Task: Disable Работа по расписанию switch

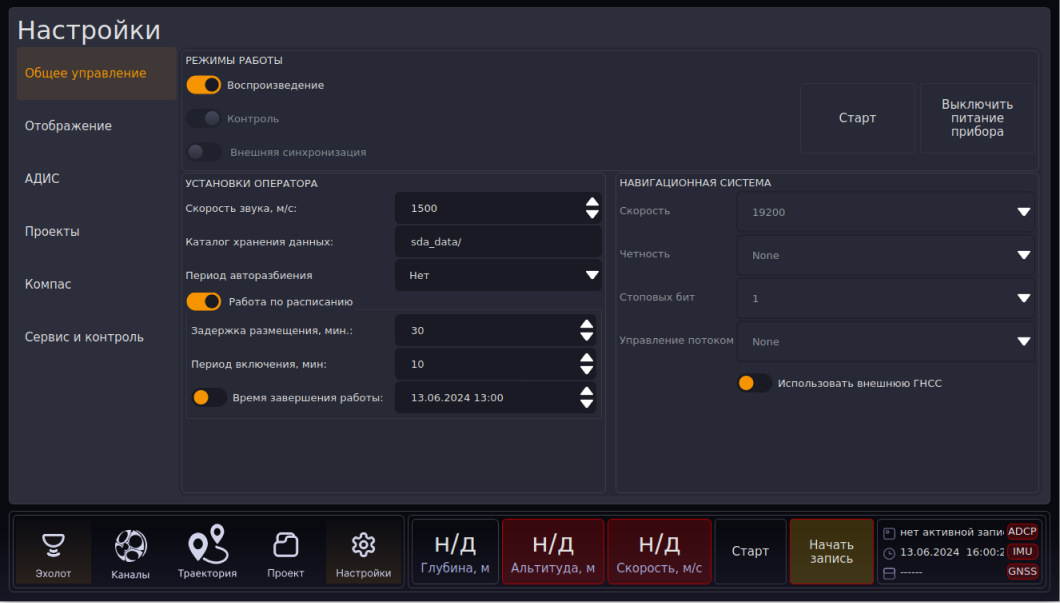Action: coord(203,302)
